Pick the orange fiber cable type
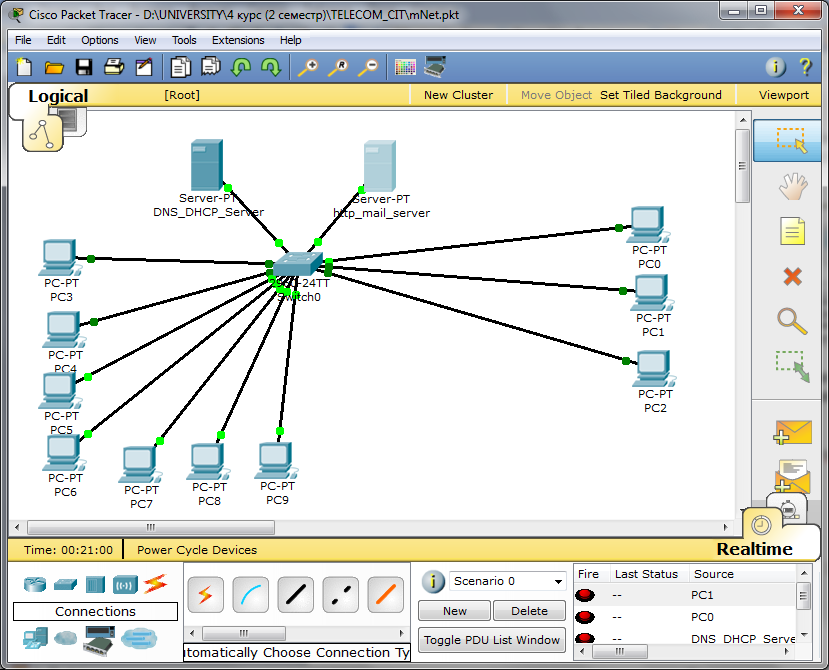Screen dimensions: 829x670 tap(385, 595)
